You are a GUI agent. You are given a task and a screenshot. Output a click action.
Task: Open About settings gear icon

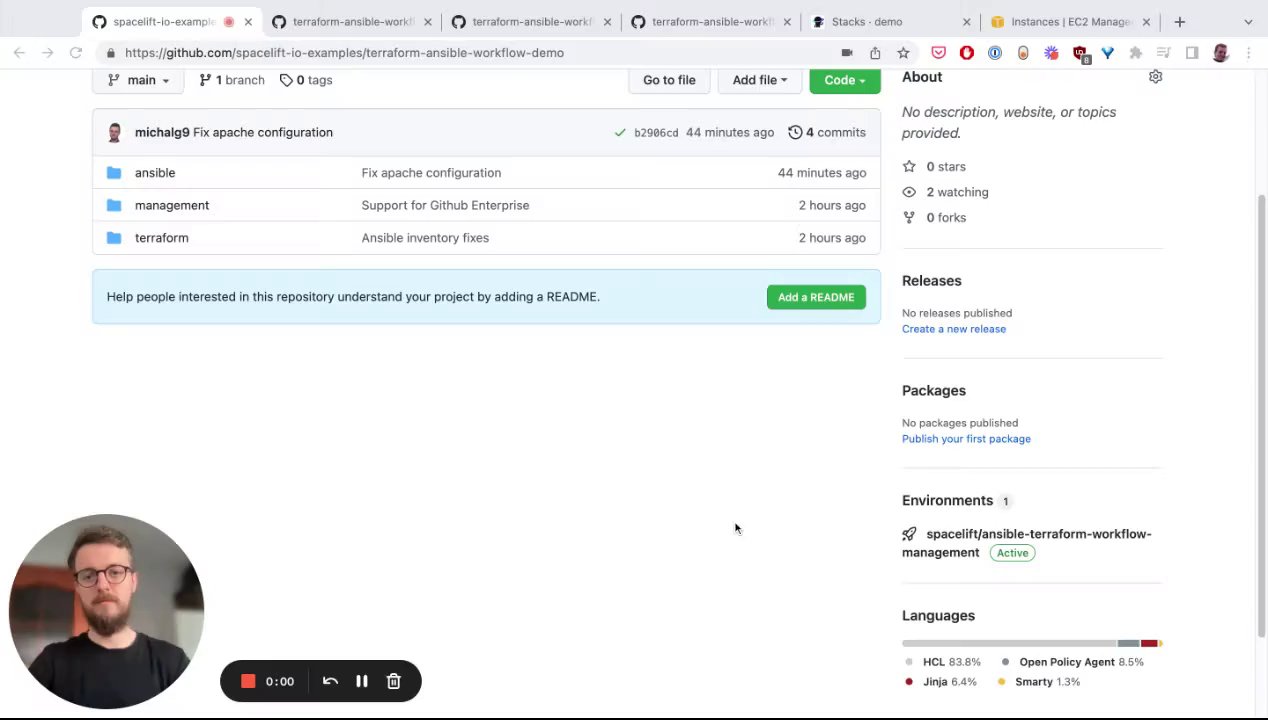pyautogui.click(x=1155, y=77)
